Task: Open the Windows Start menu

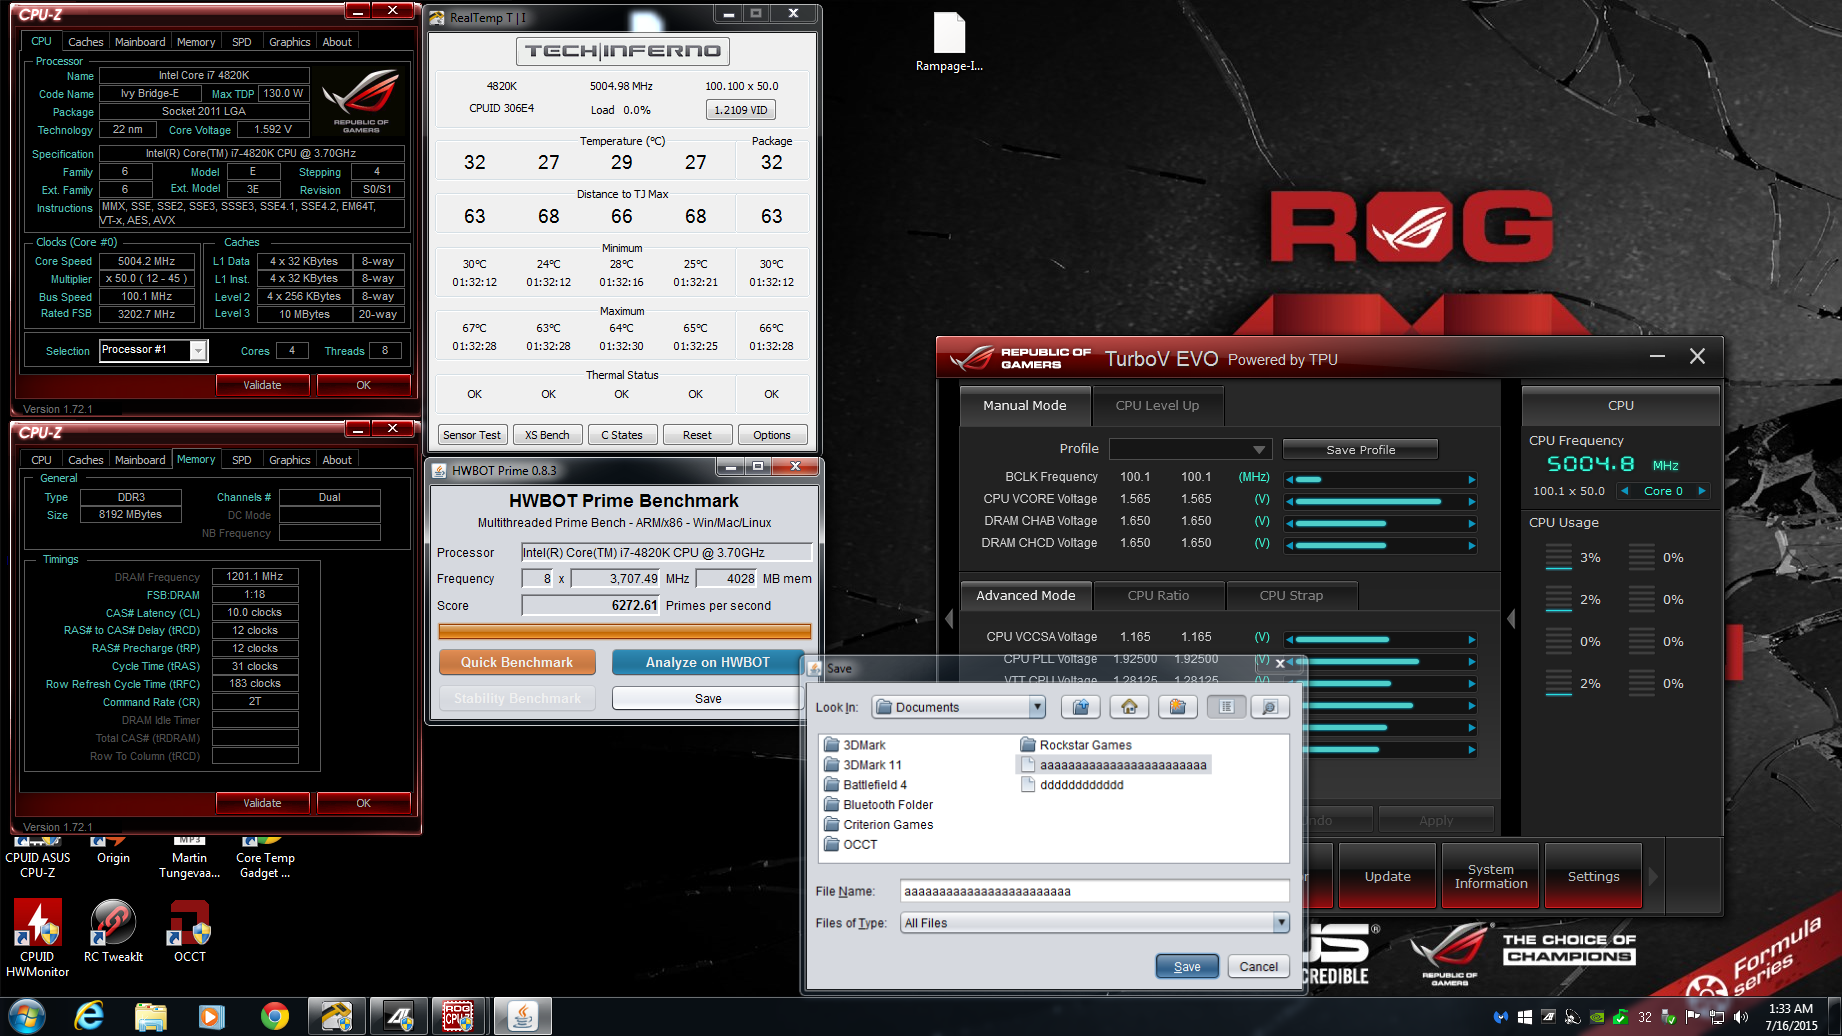Action: (x=25, y=1017)
